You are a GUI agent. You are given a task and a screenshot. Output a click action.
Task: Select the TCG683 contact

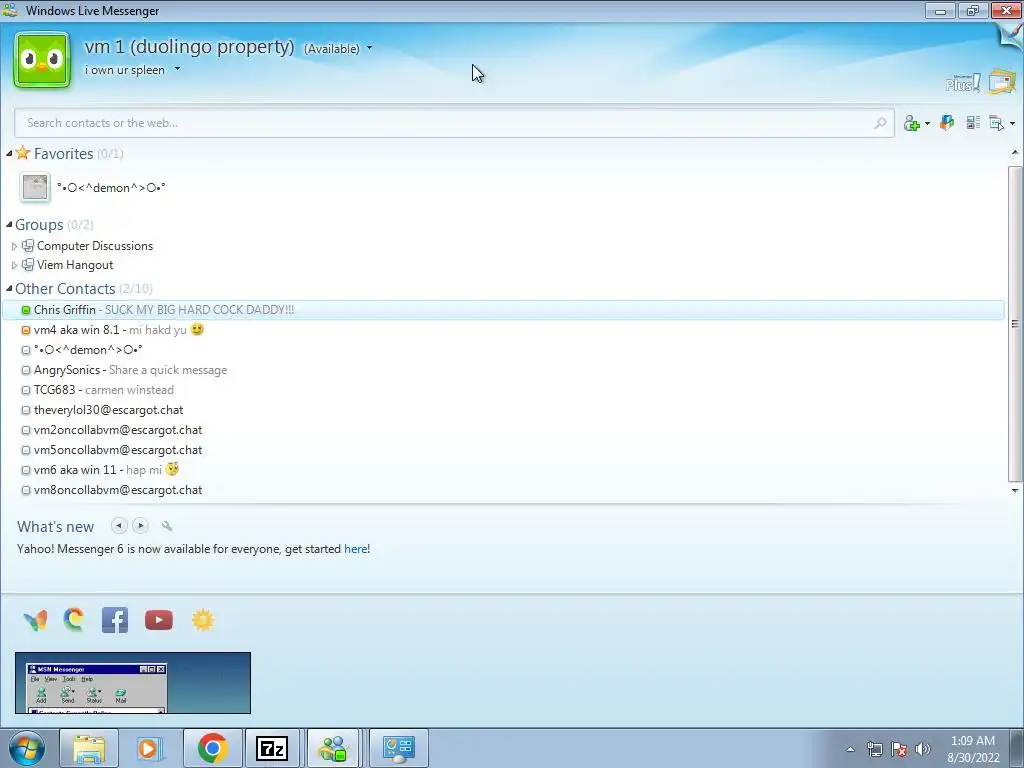coord(503,390)
